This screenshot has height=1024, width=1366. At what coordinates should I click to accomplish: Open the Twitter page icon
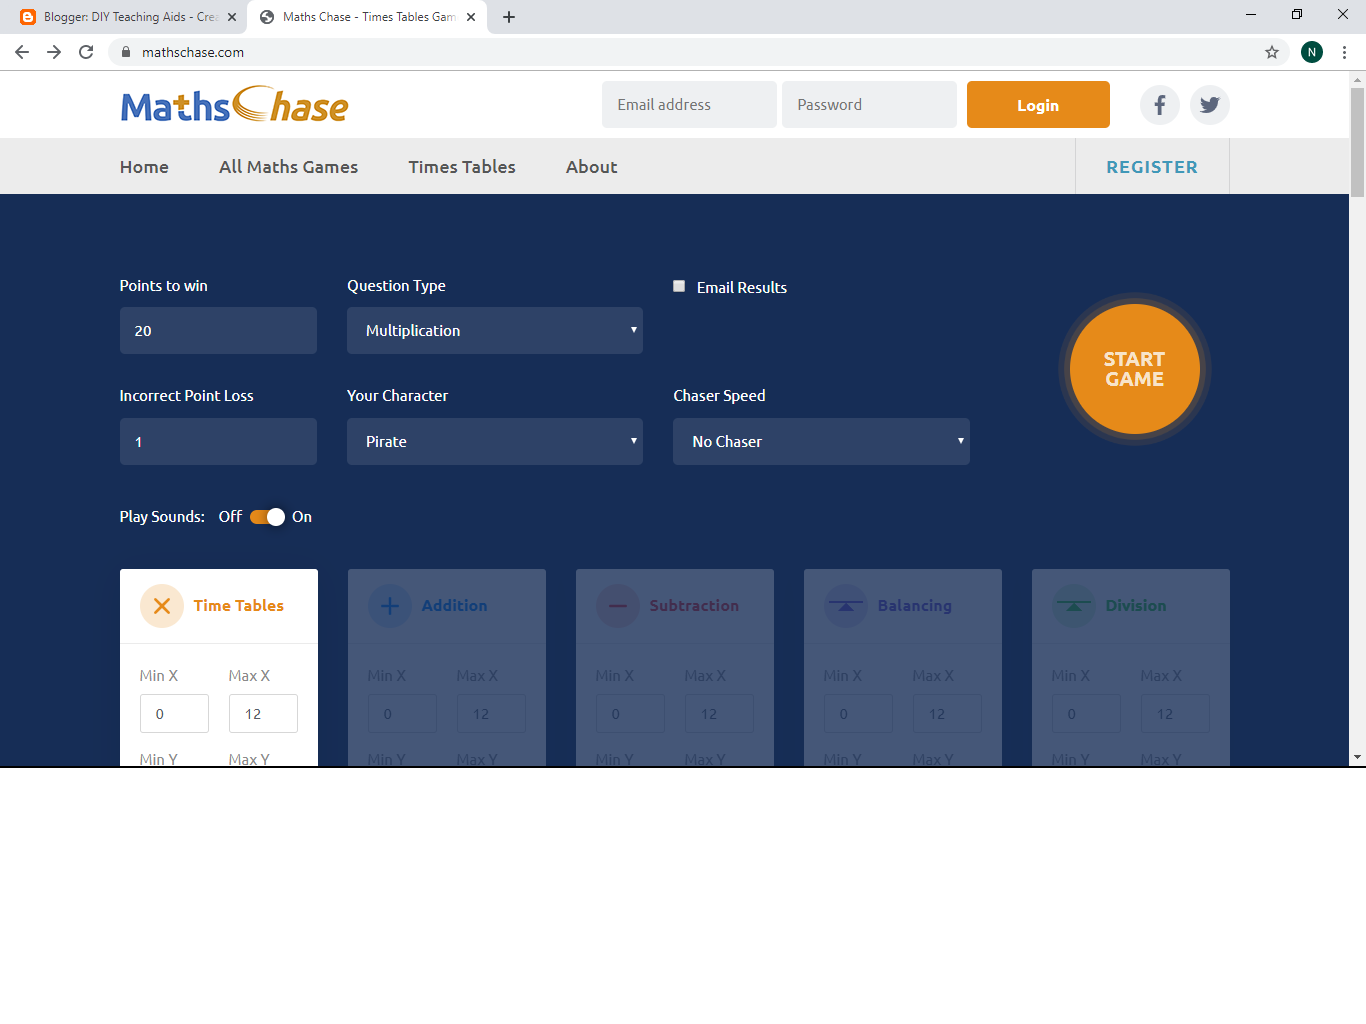[x=1210, y=105]
